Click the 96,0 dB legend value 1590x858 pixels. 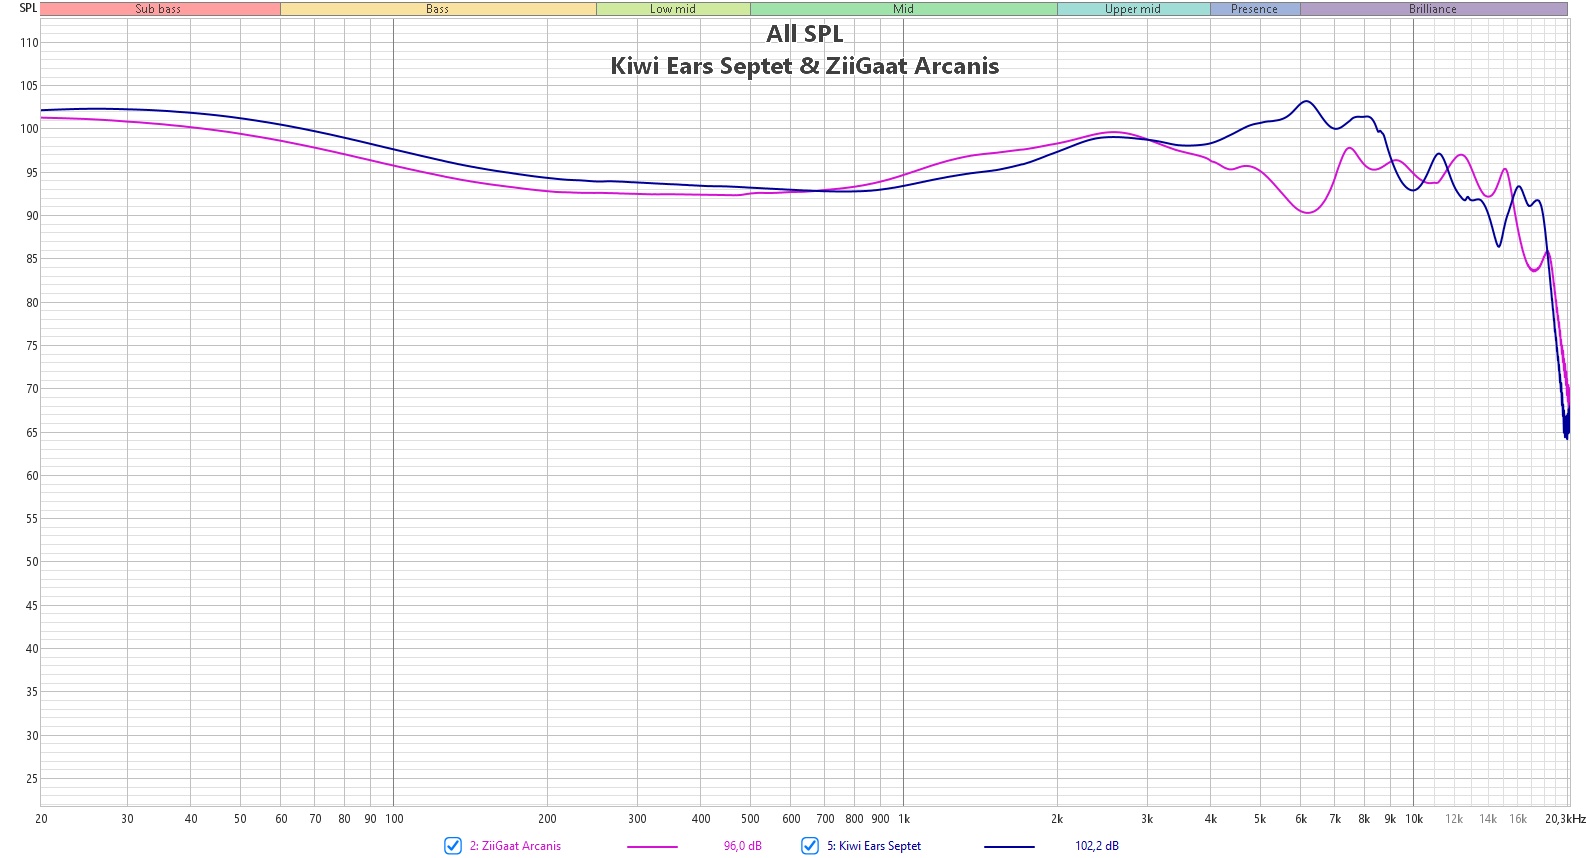click(743, 846)
